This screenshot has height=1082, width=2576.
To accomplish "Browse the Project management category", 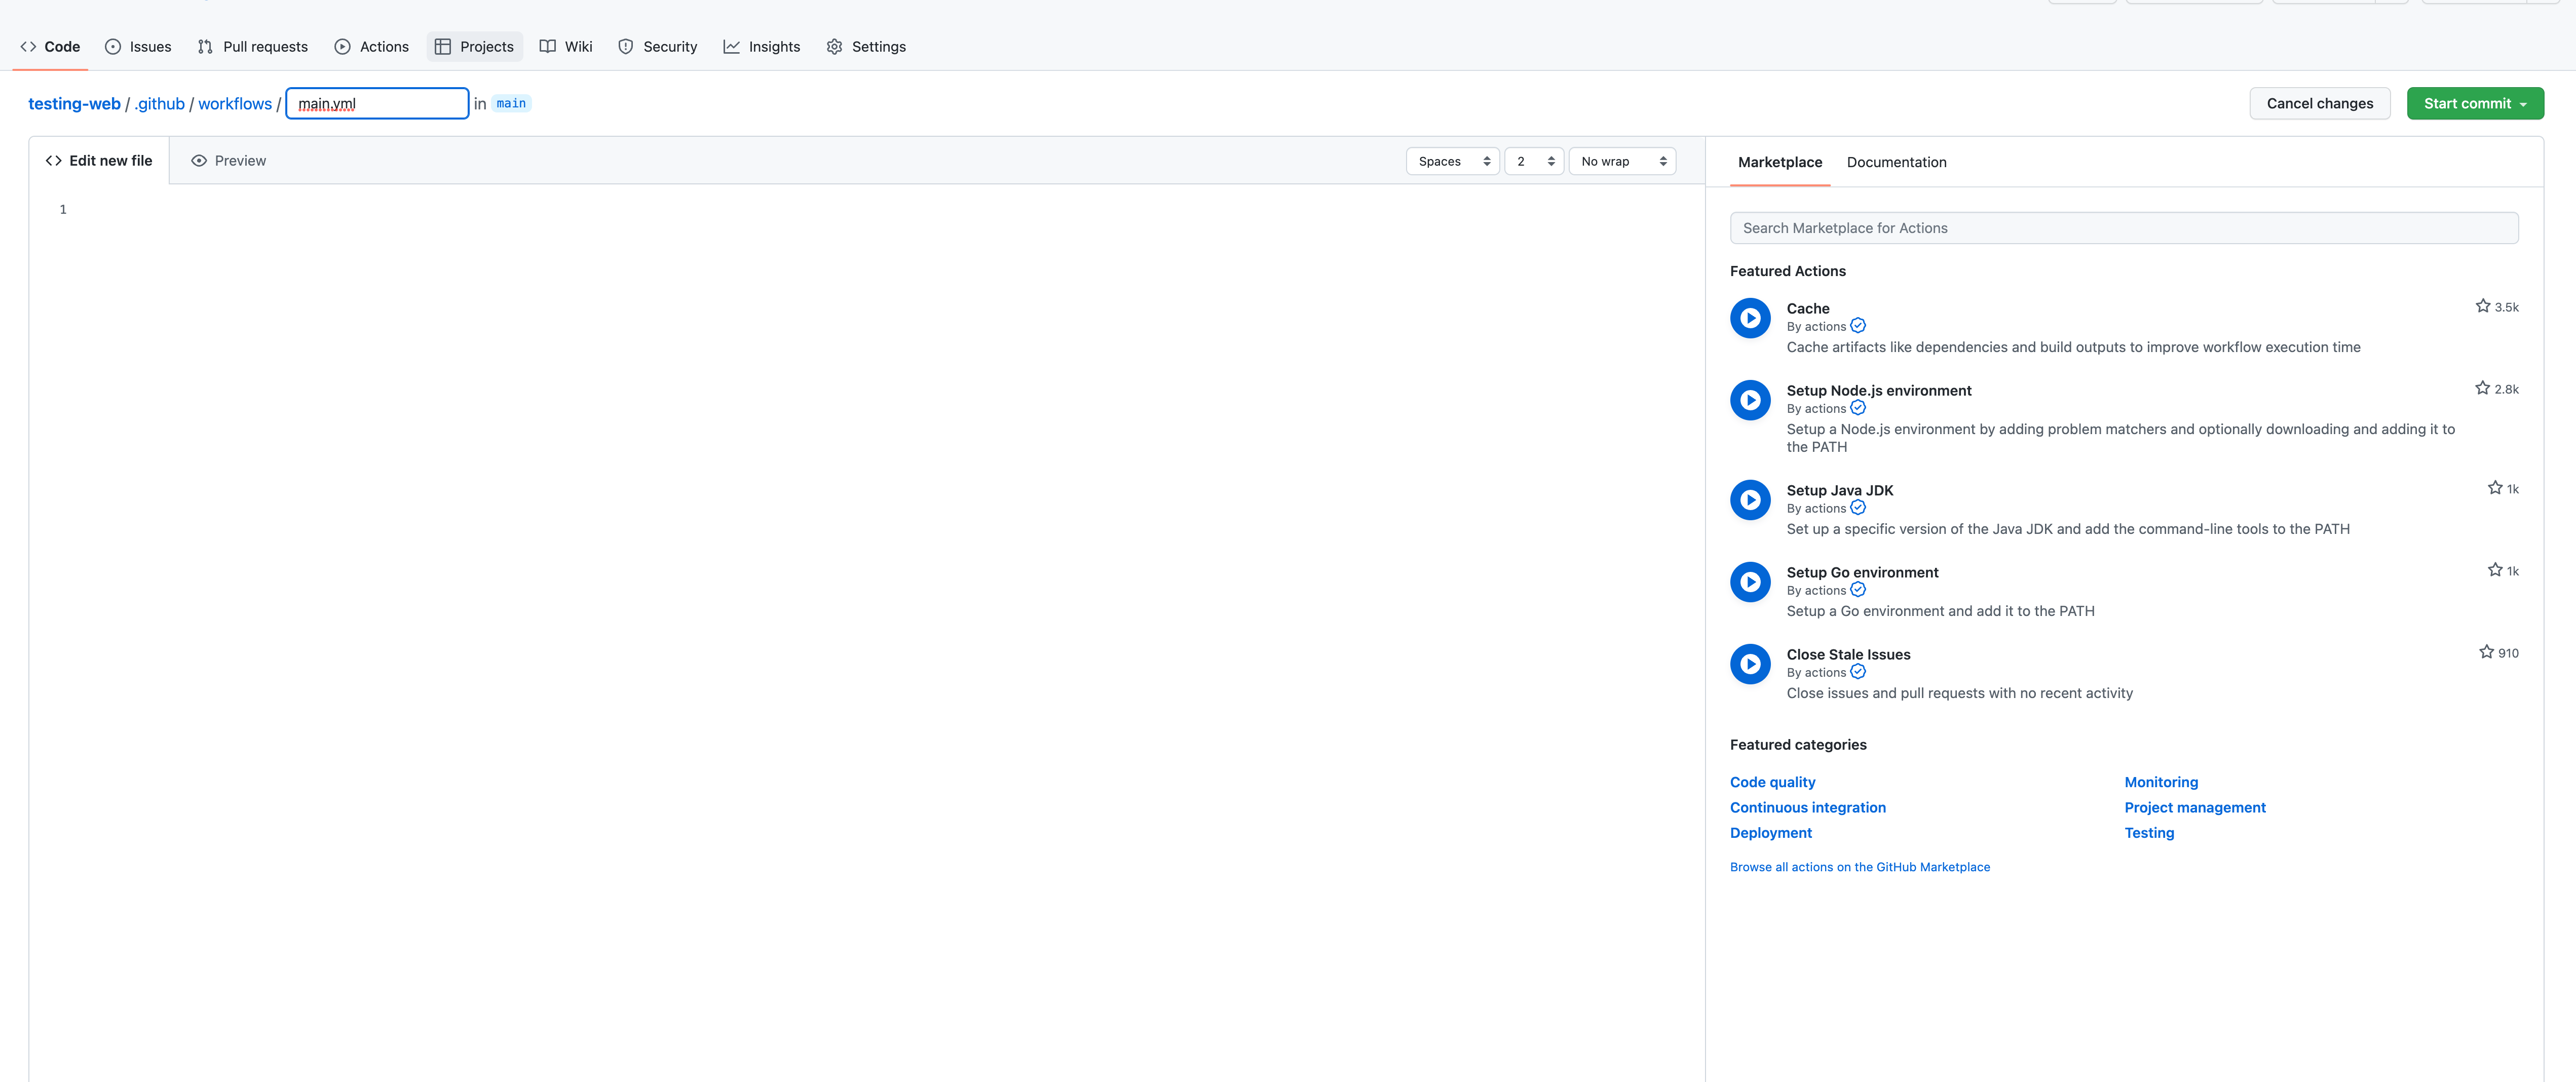I will pyautogui.click(x=2195, y=807).
